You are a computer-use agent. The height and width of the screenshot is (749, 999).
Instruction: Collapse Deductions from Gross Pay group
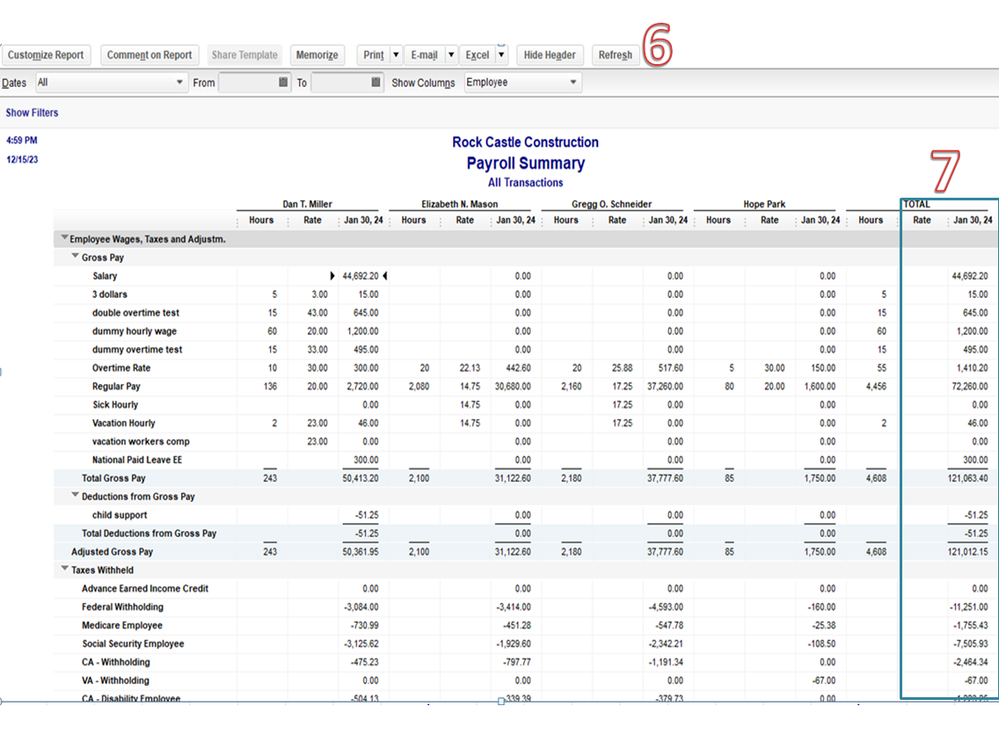pos(75,496)
